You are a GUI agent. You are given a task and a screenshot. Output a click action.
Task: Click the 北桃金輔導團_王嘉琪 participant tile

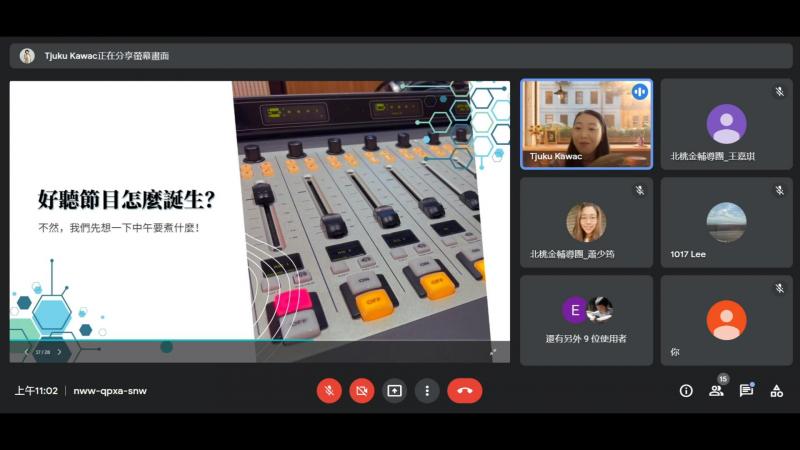tap(726, 124)
